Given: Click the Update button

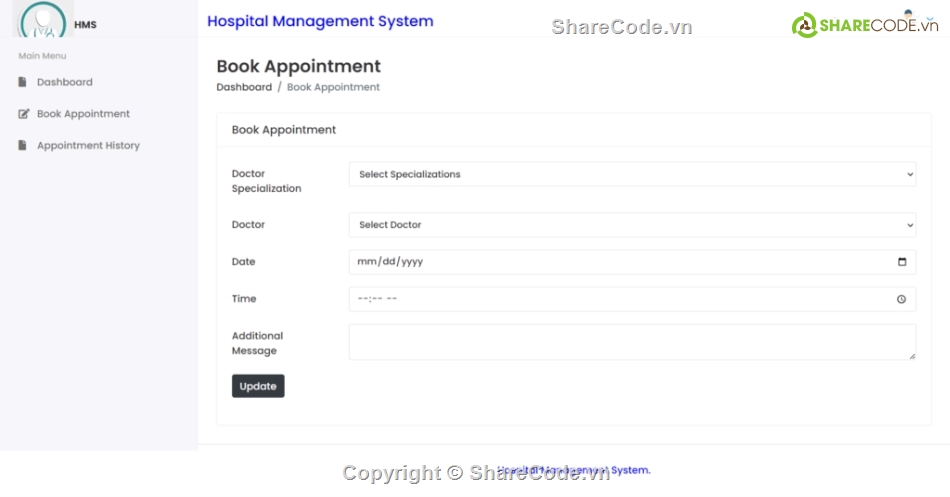Looking at the screenshot, I should (258, 386).
